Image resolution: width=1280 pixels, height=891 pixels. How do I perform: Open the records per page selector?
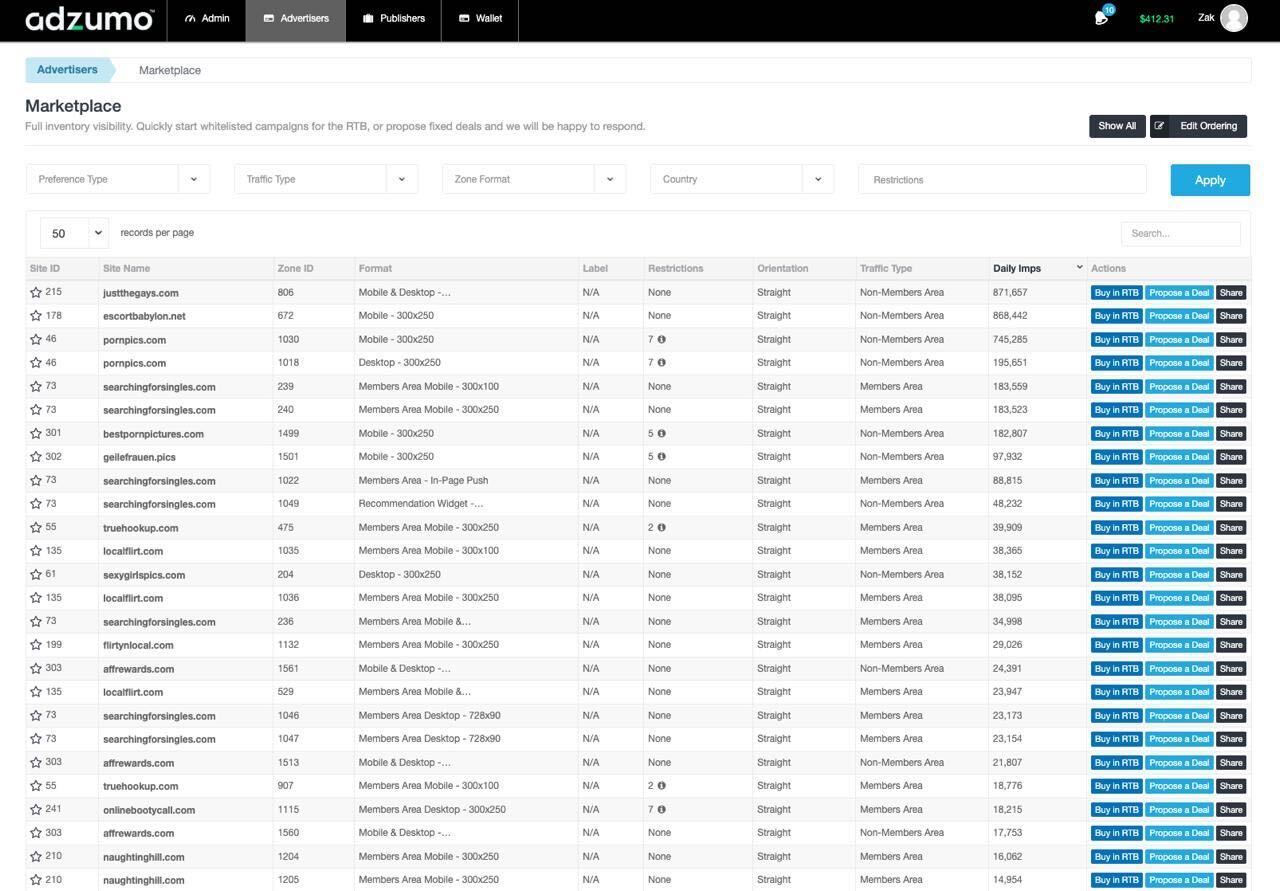pyautogui.click(x=75, y=233)
